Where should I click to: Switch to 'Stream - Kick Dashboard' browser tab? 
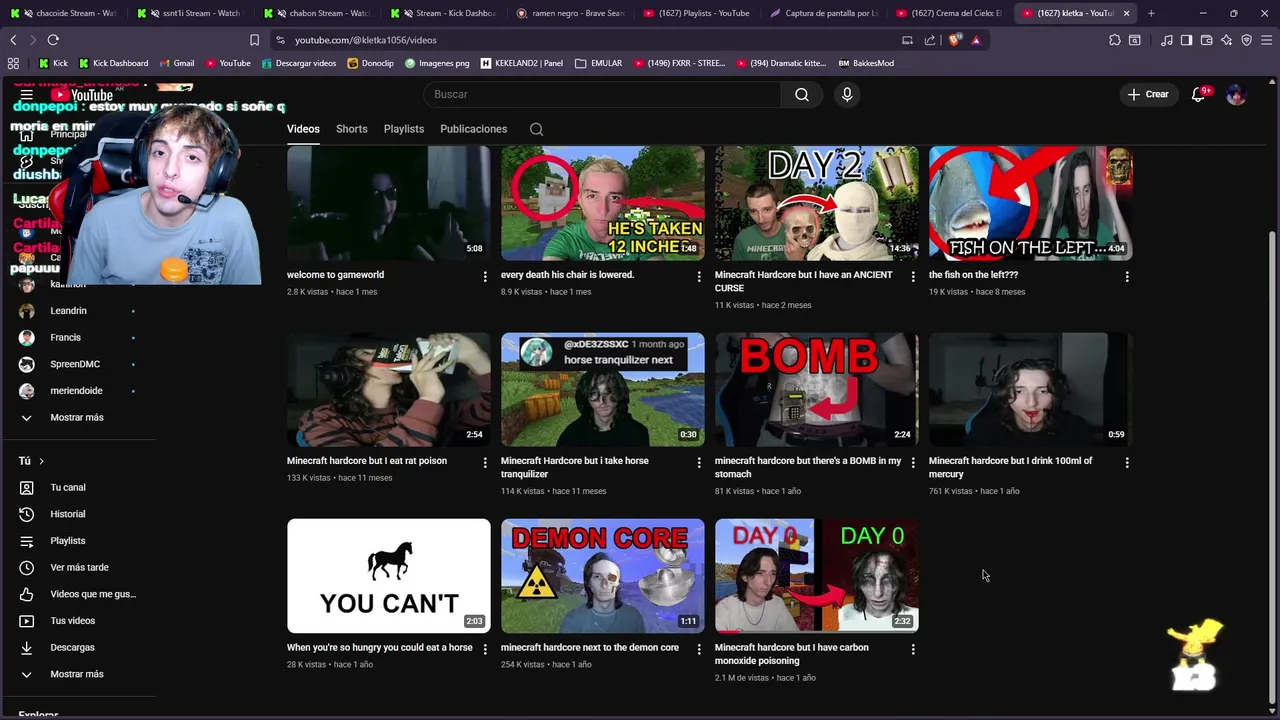click(x=444, y=13)
